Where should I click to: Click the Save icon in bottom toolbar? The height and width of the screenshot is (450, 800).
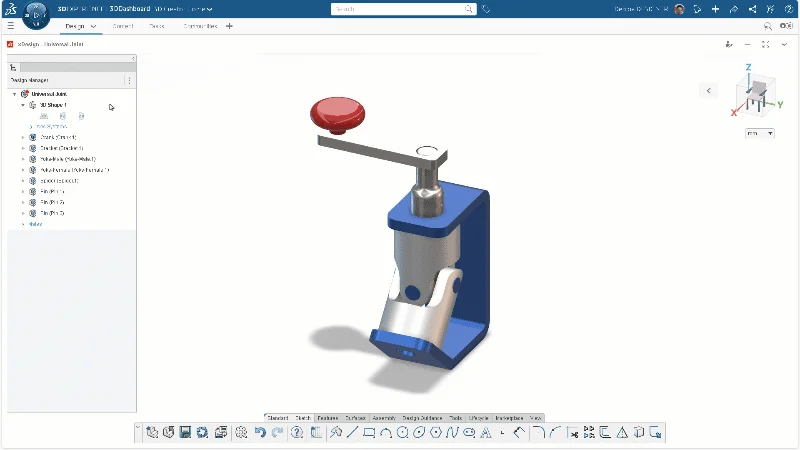(x=185, y=432)
